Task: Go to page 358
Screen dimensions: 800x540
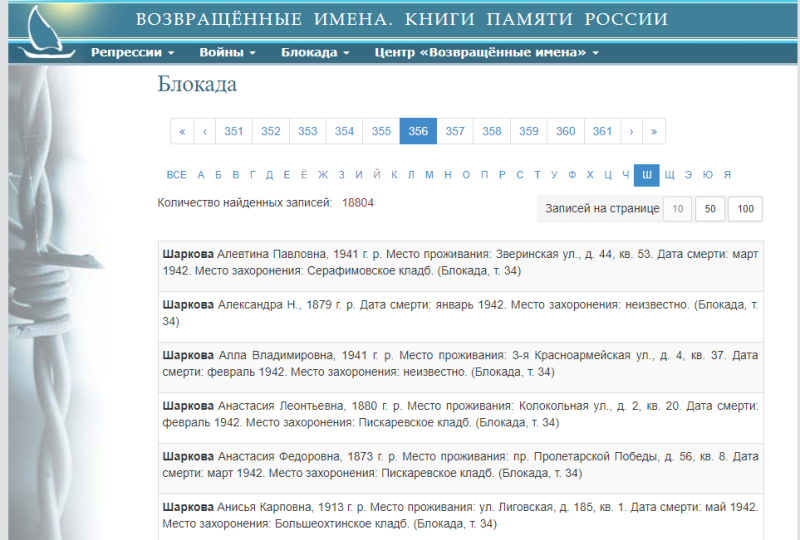Action: pos(492,131)
